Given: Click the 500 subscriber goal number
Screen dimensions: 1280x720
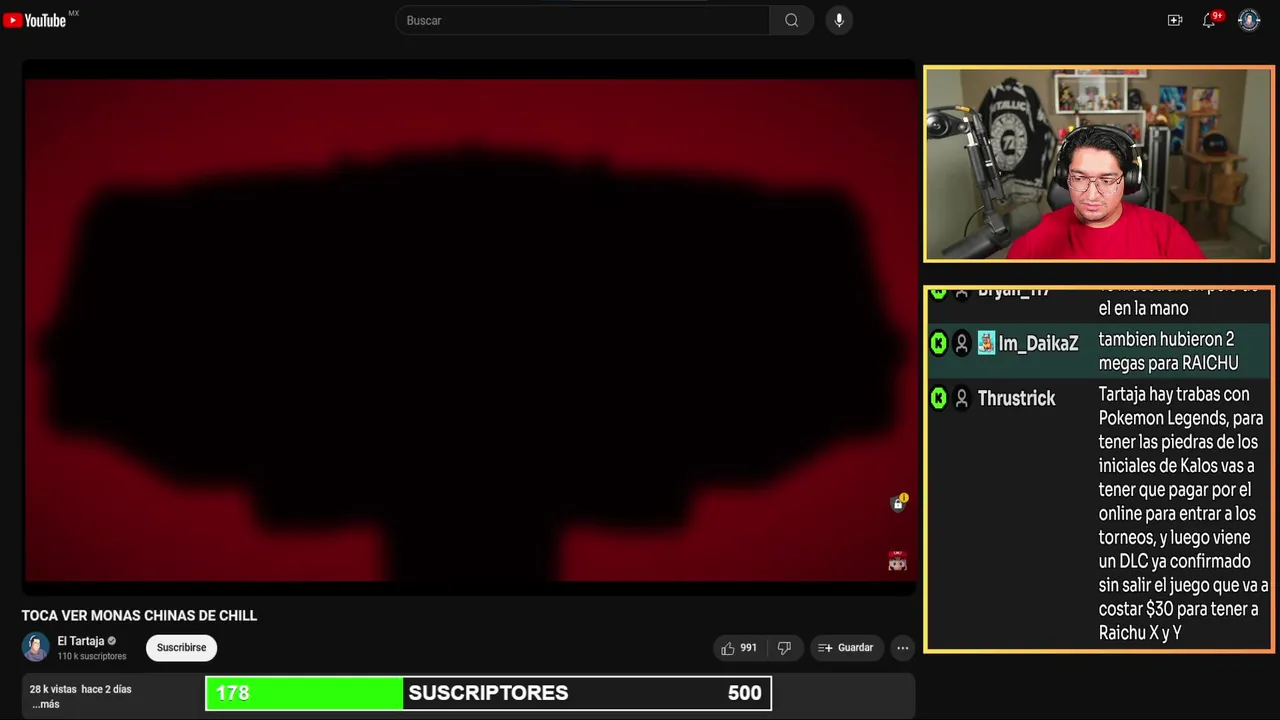Looking at the screenshot, I should [x=744, y=693].
